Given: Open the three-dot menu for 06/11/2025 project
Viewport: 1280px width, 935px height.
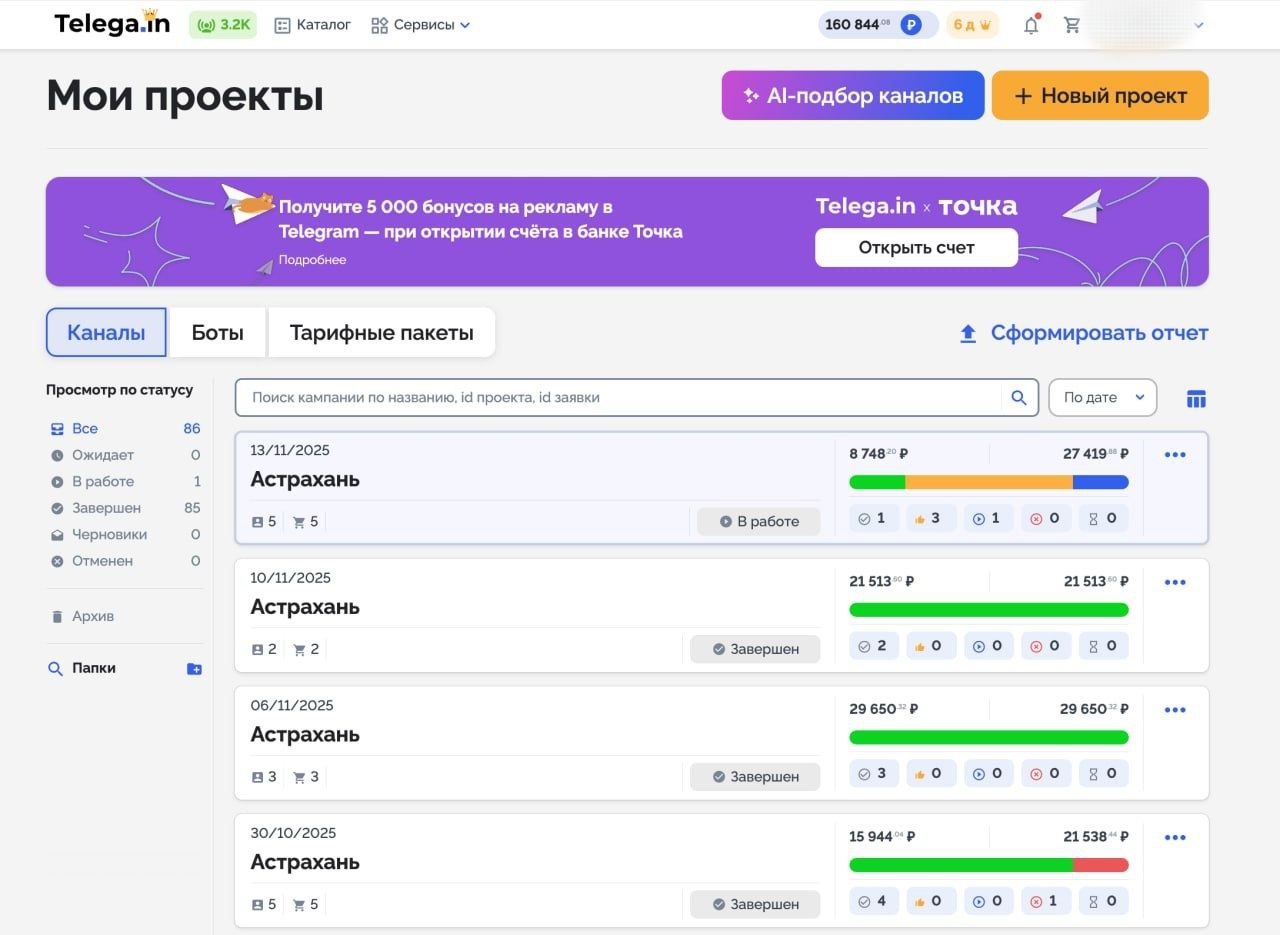Looking at the screenshot, I should (1175, 710).
